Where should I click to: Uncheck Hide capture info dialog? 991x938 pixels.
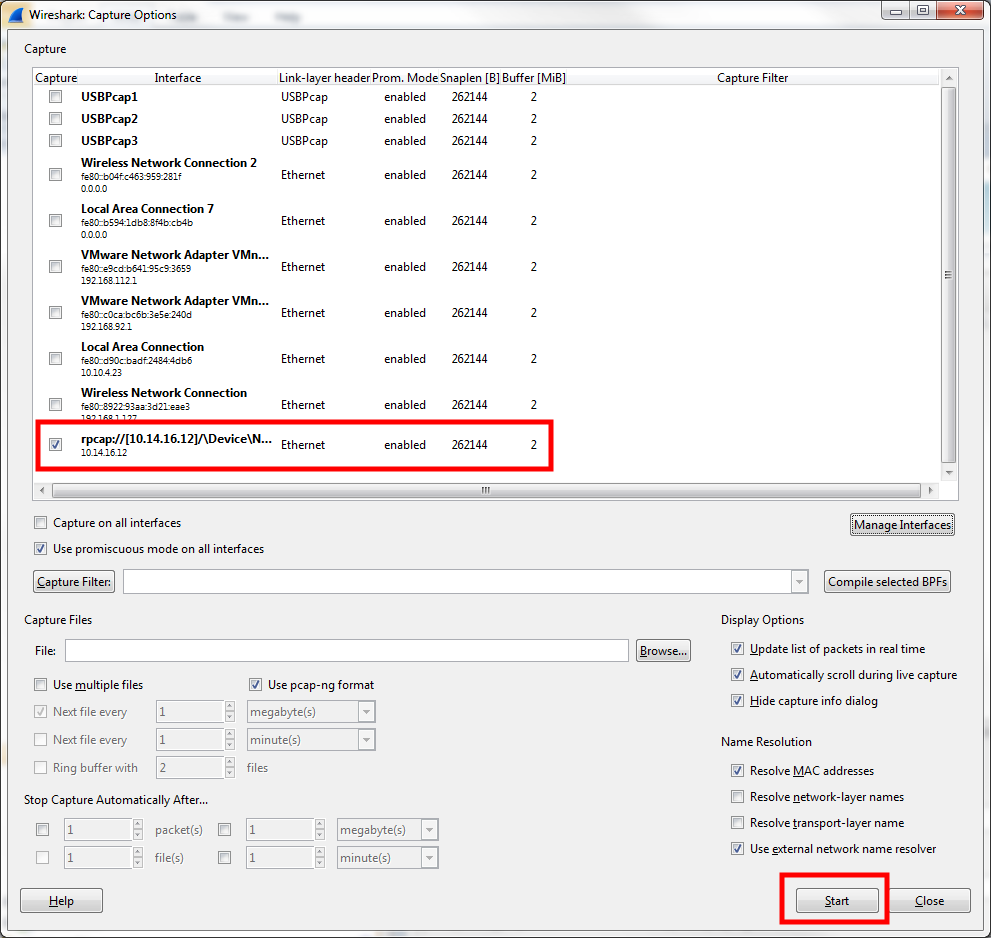737,700
